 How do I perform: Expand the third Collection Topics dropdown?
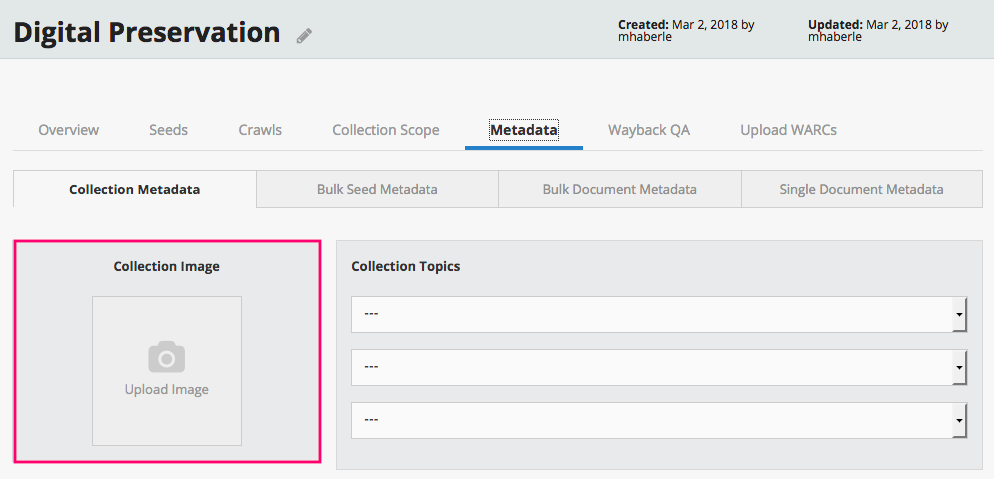(658, 420)
